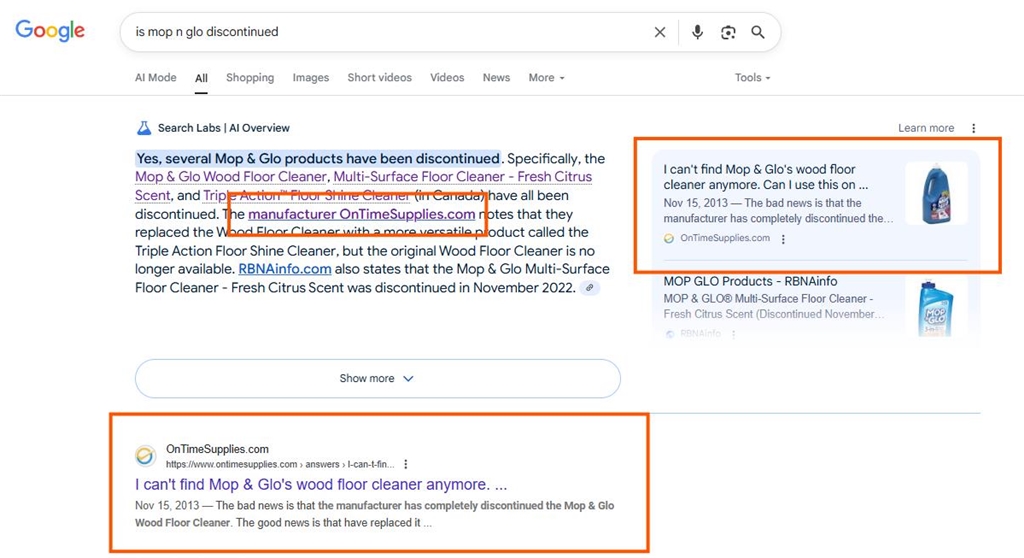Click into the search query field
The width and height of the screenshot is (1024, 558).
385,32
